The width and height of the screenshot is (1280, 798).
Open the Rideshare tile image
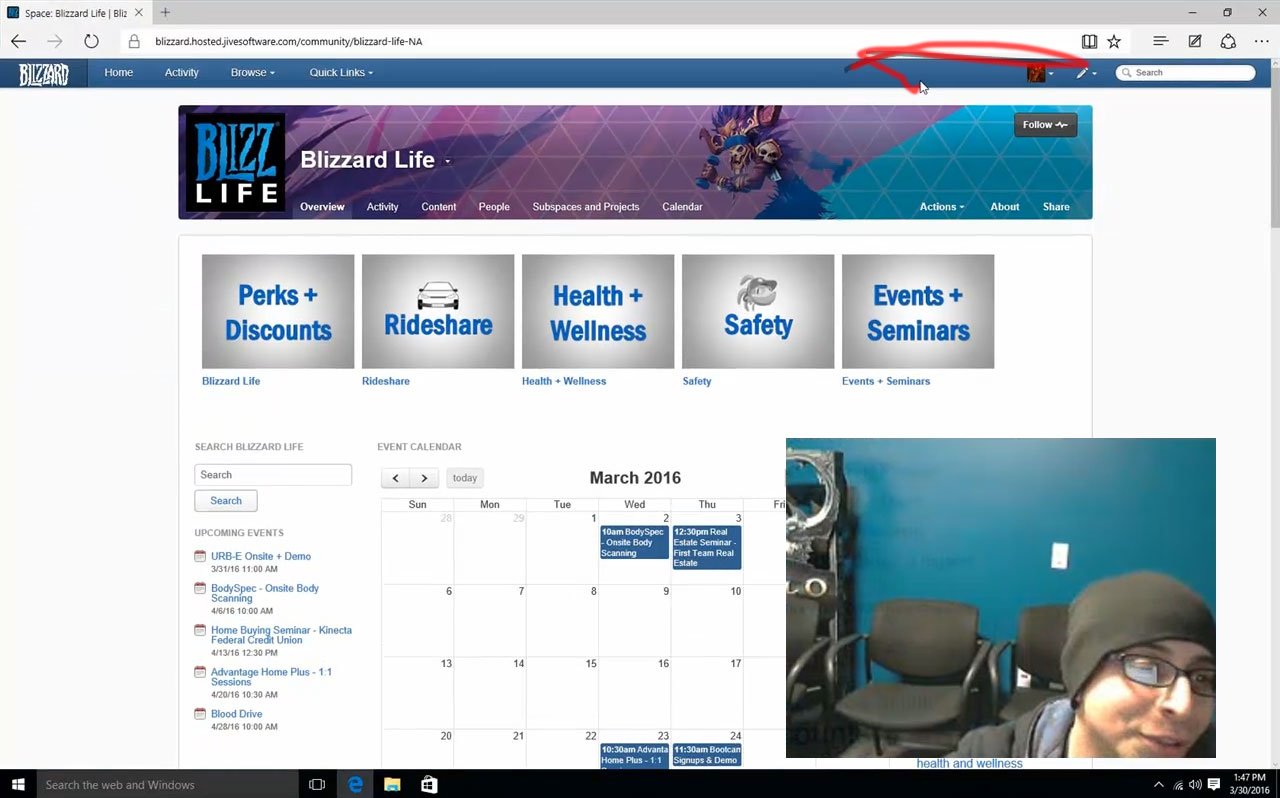point(438,312)
